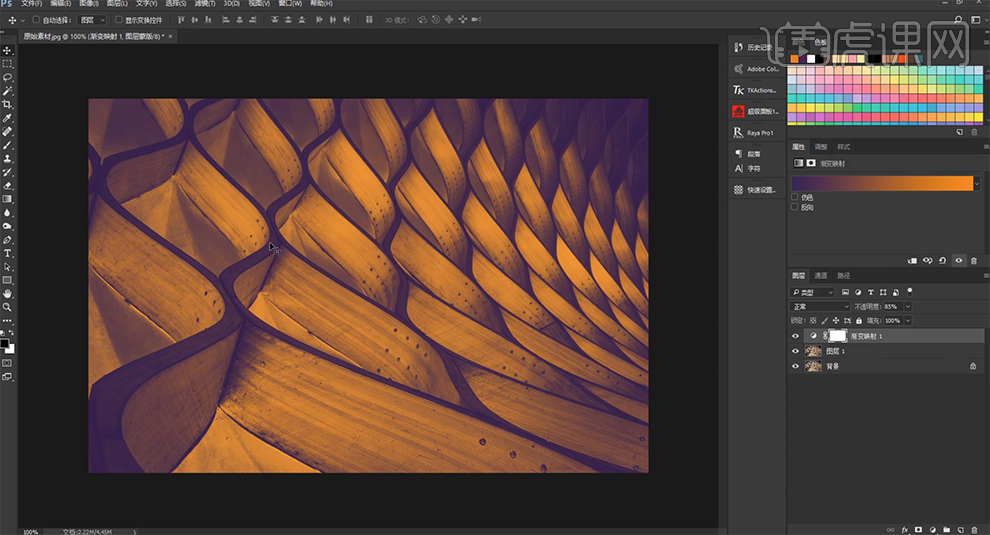Screen dimensions: 990x535
Task: Select the Move tool in the toolbar
Action: (x=7, y=50)
